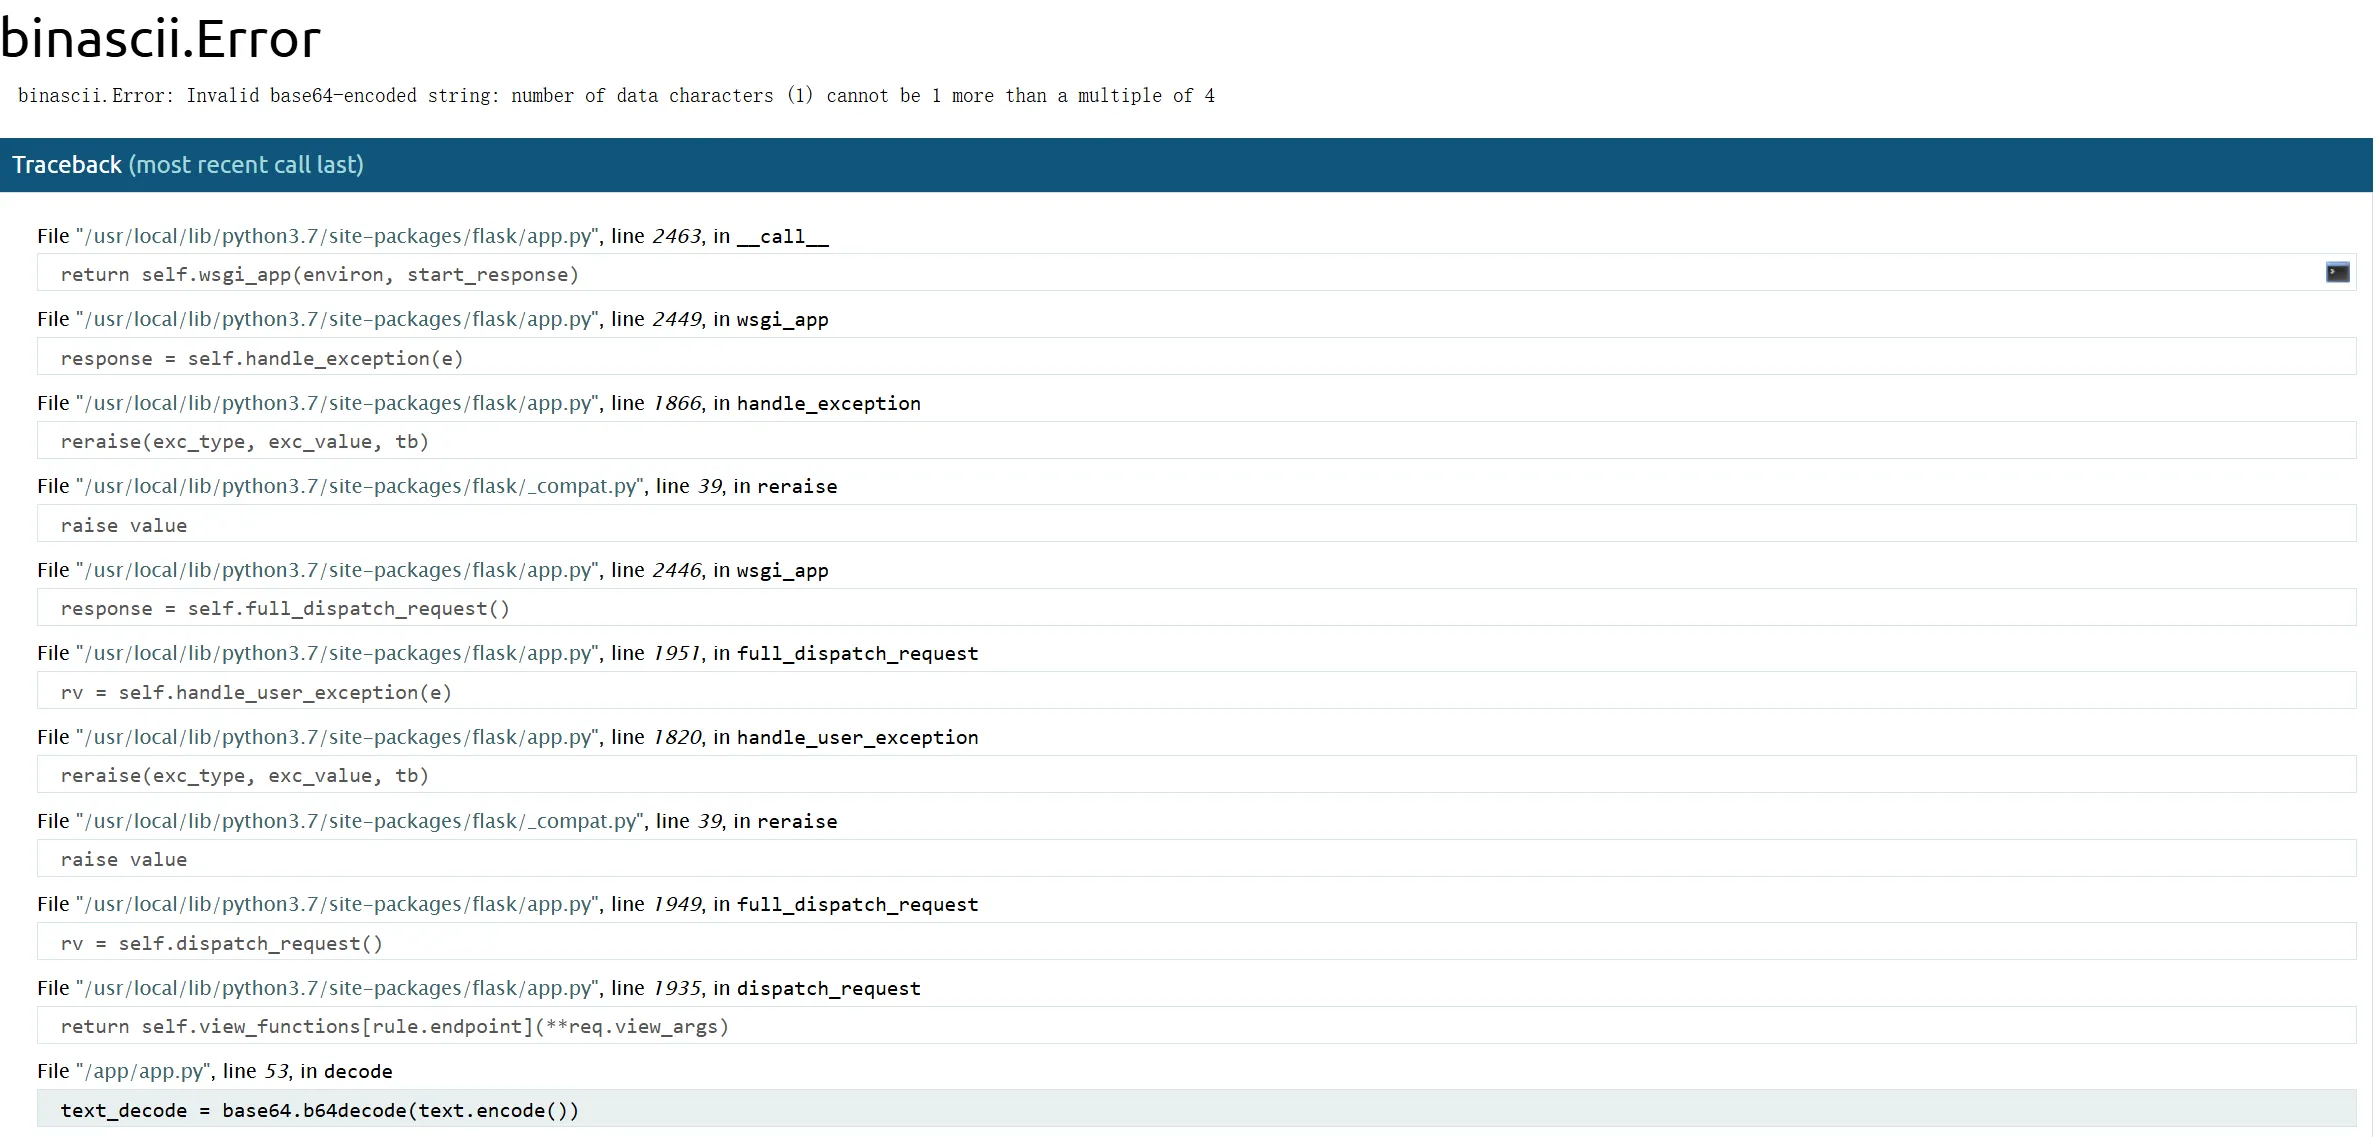Screen dimensions: 2379x1137
Task: Select the 'response = self.handle_exception(e)' code line
Action: (x=1196, y=357)
